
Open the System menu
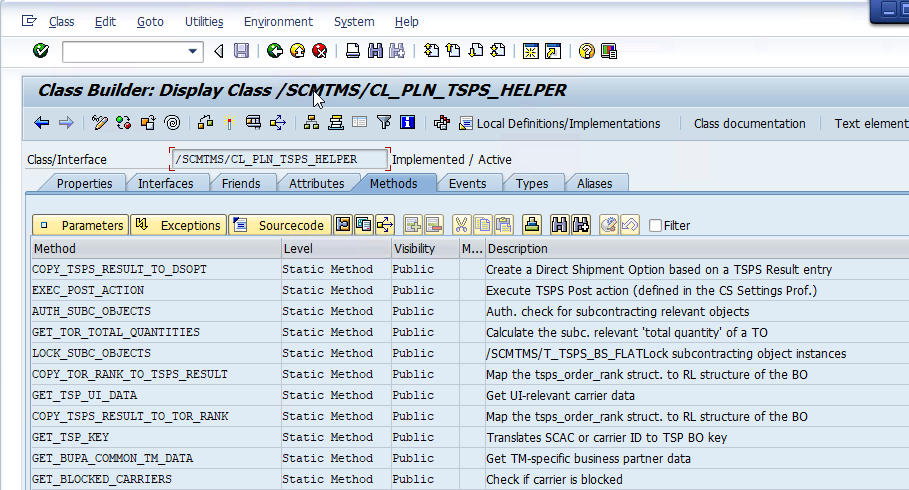pos(354,22)
